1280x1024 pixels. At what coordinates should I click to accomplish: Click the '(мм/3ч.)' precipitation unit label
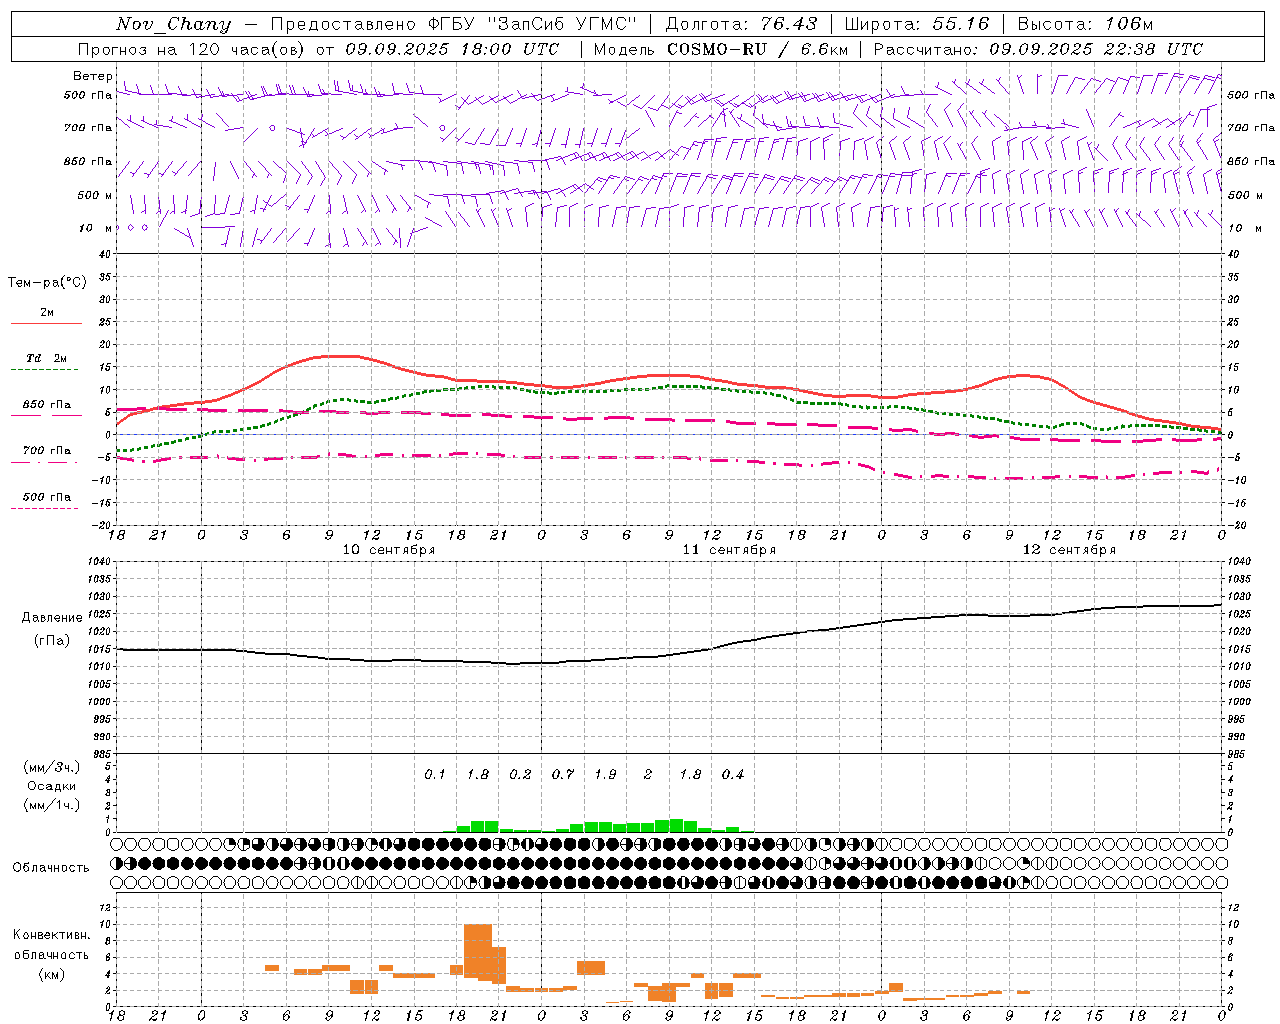point(51,767)
